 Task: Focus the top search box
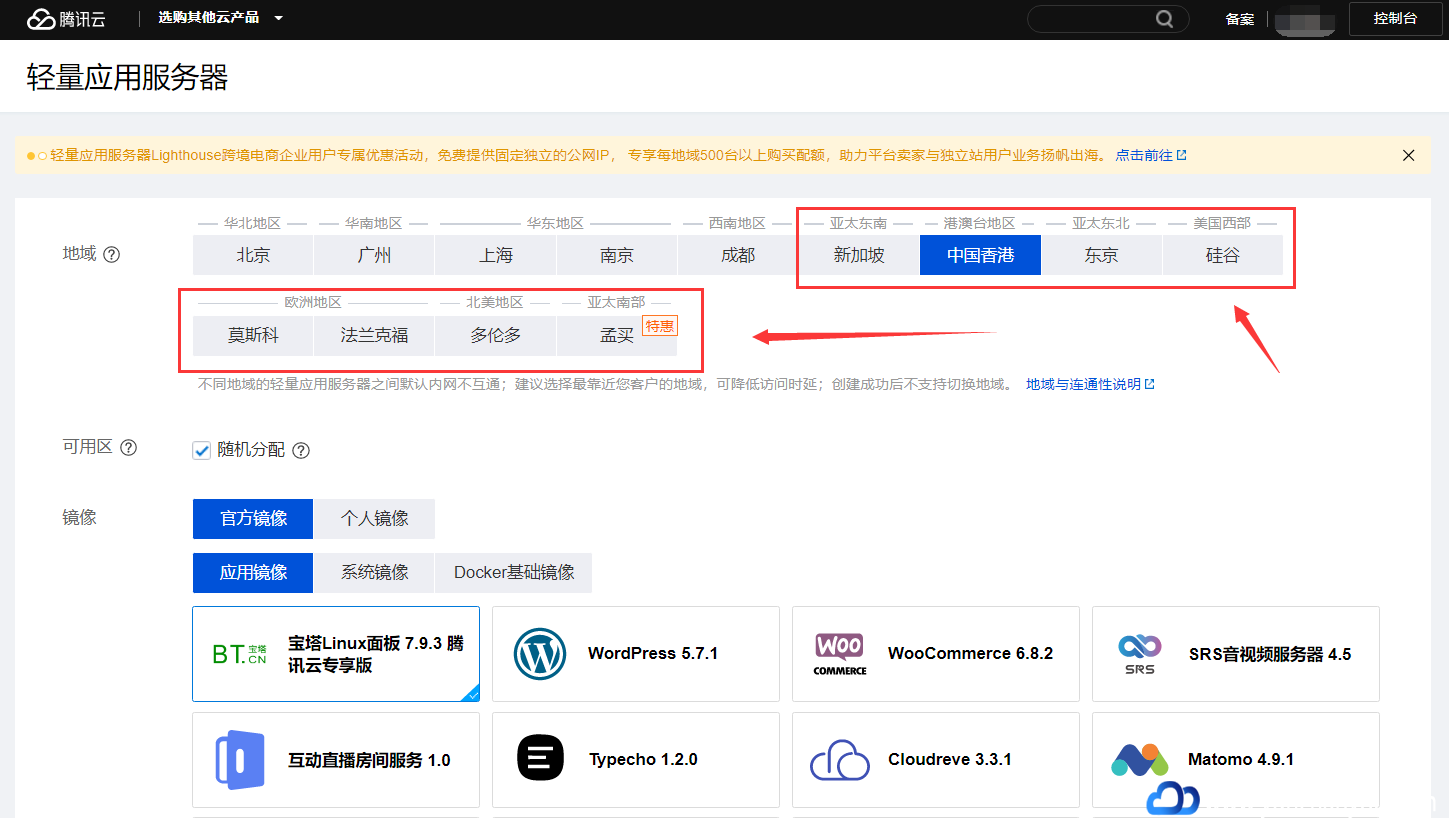(x=1108, y=19)
